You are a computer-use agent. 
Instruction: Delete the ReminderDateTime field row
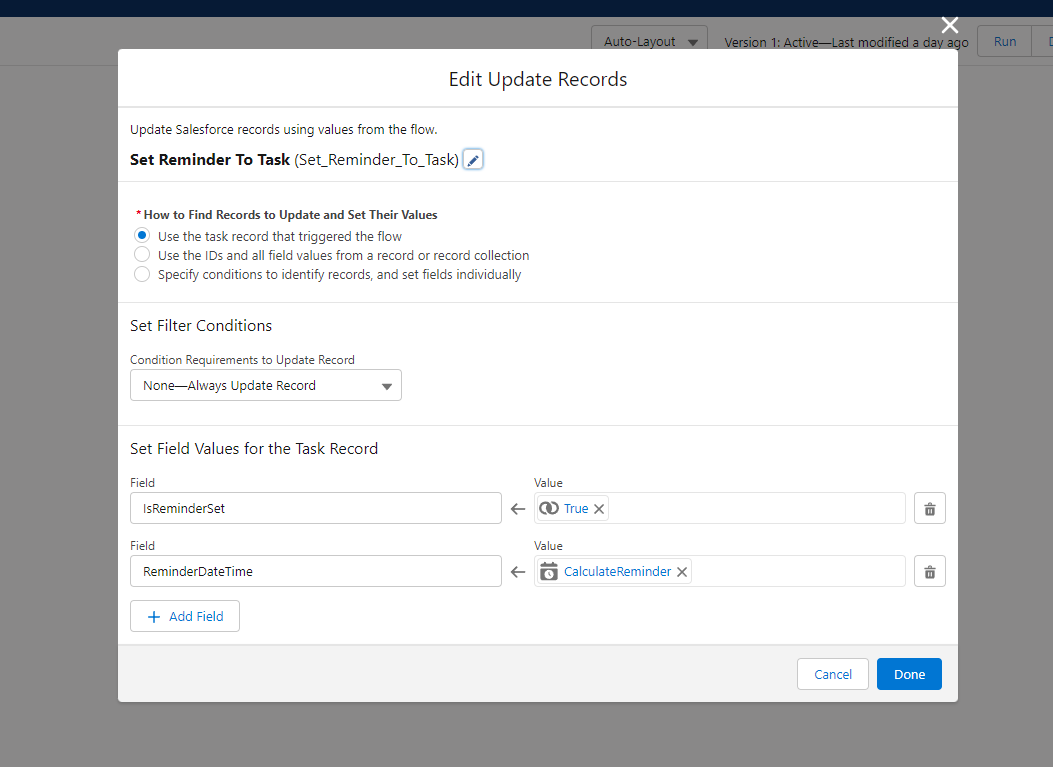point(929,572)
